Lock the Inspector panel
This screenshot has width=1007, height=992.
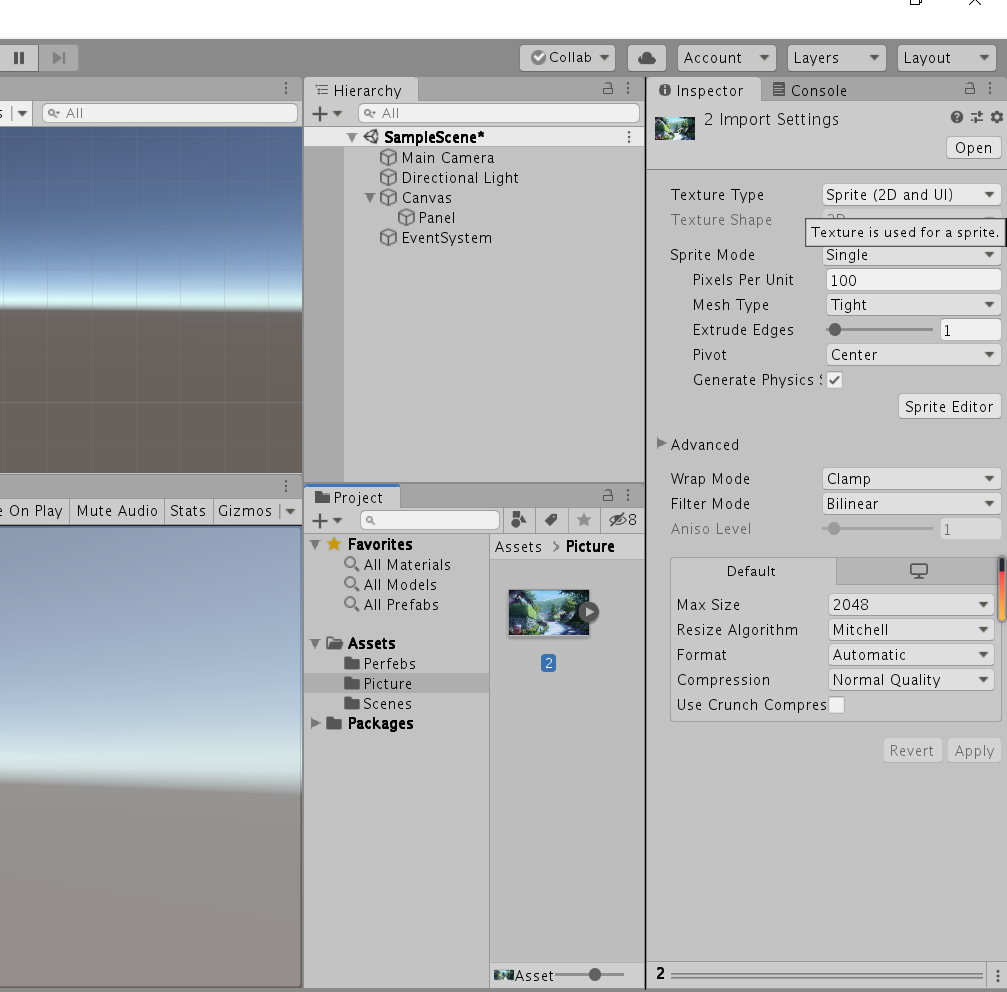[x=970, y=89]
